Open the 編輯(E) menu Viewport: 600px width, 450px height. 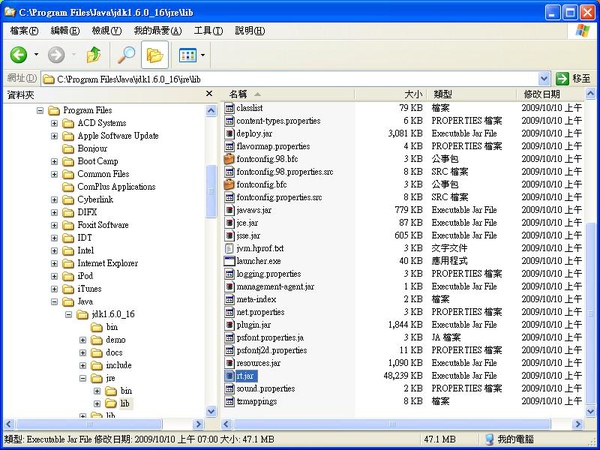(65, 31)
